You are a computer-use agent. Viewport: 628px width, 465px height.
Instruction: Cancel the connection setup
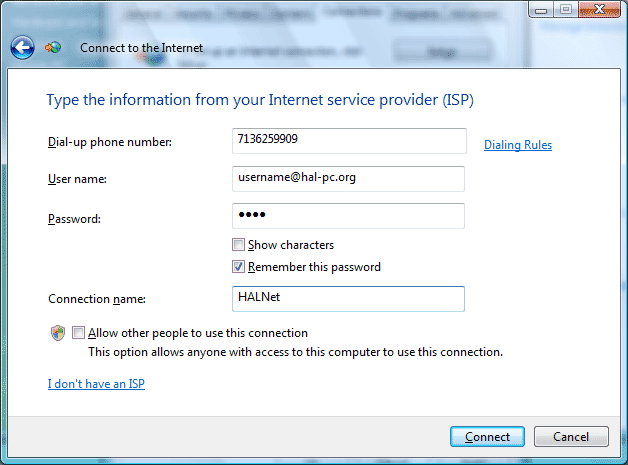tap(571, 437)
